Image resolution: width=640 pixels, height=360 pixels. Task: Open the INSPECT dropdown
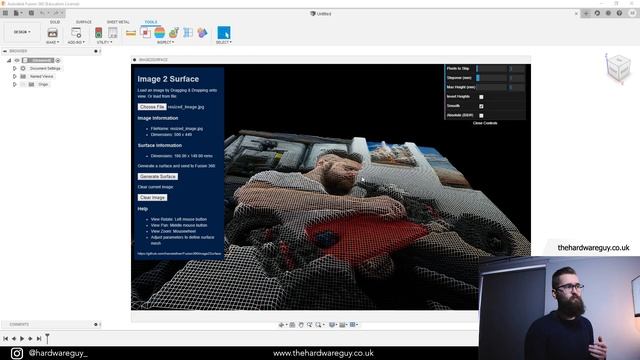point(165,42)
